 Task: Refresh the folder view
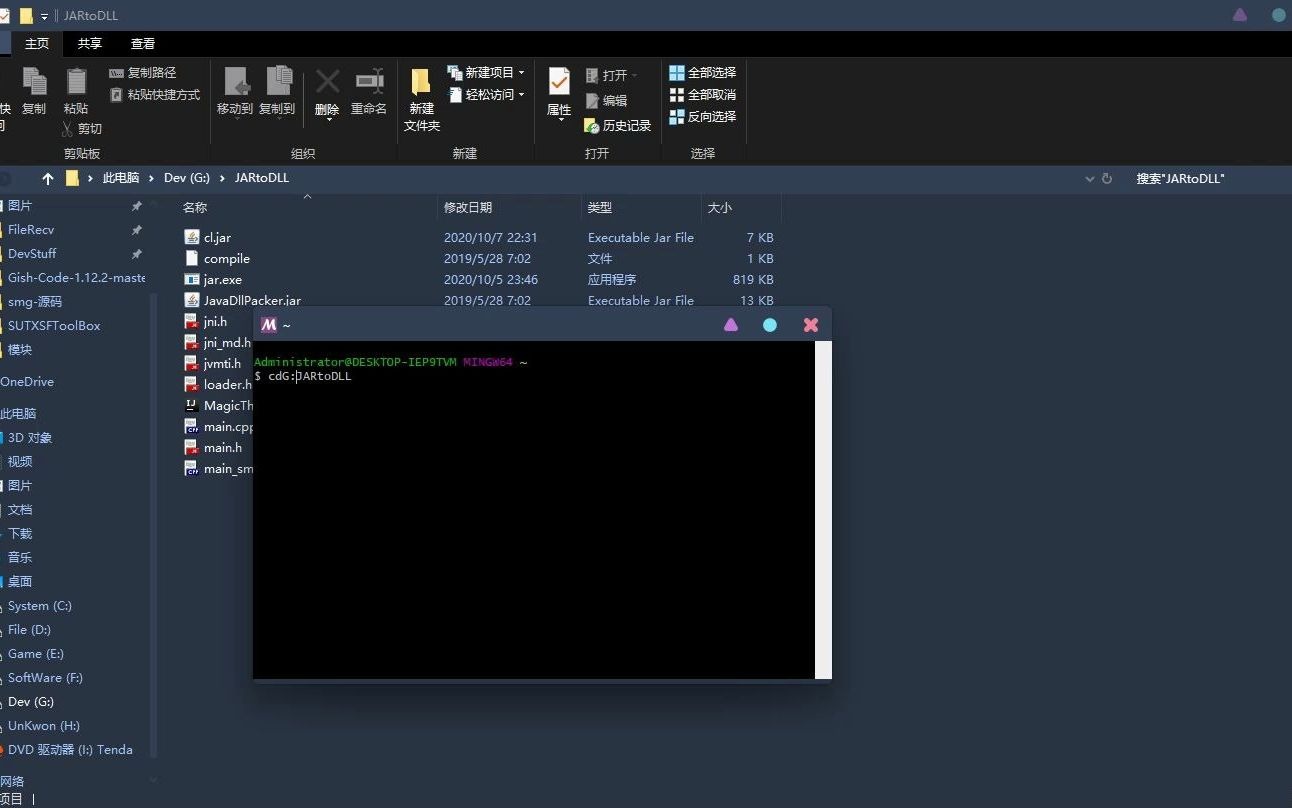pyautogui.click(x=1107, y=179)
